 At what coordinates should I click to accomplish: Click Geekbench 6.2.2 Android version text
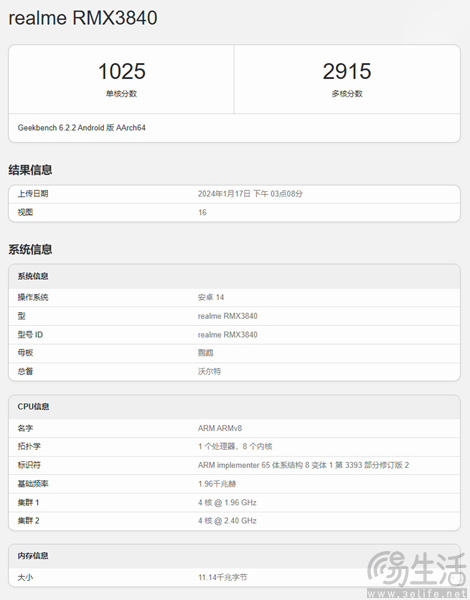click(82, 128)
